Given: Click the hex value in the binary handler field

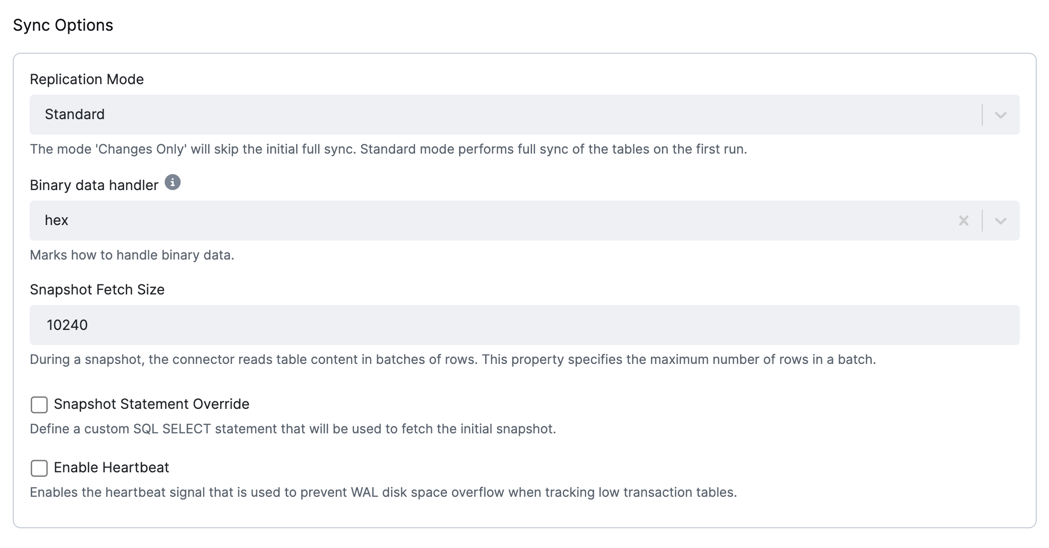Looking at the screenshot, I should tap(56, 220).
